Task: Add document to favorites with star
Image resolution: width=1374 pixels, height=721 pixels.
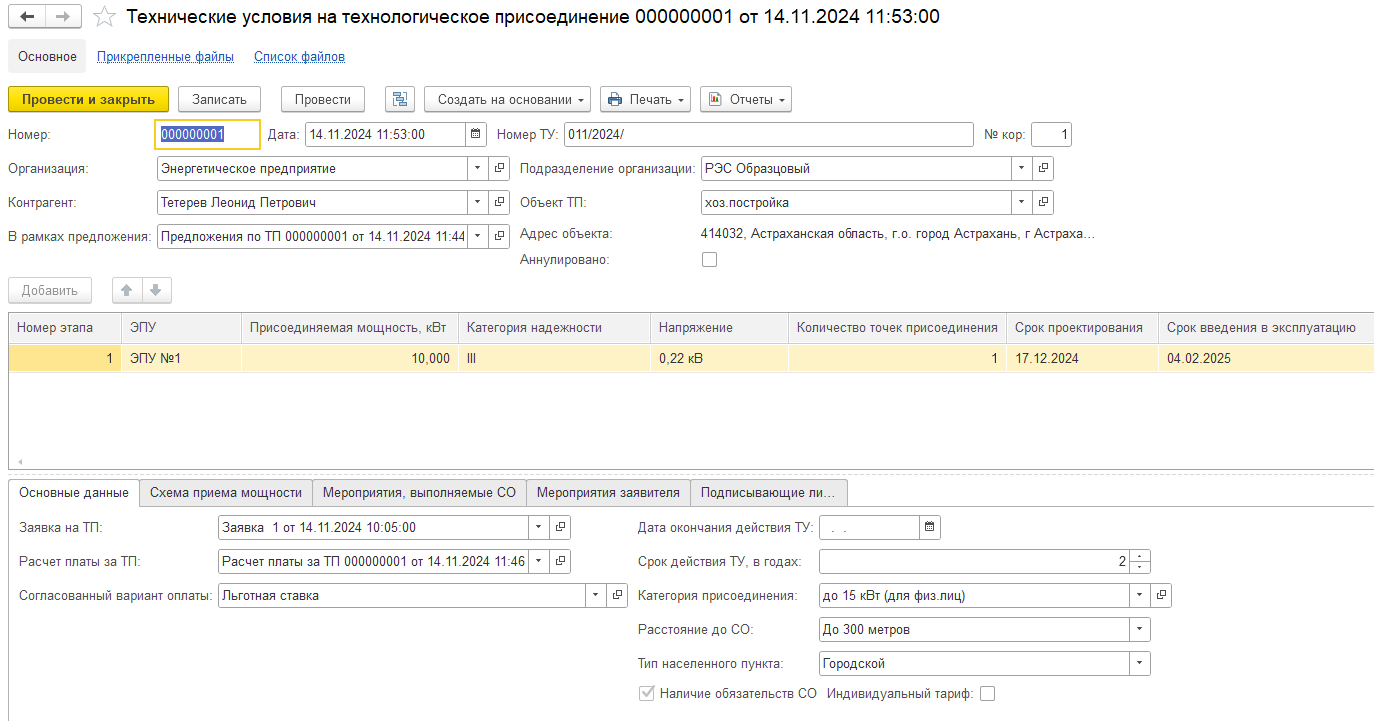Action: tap(104, 17)
